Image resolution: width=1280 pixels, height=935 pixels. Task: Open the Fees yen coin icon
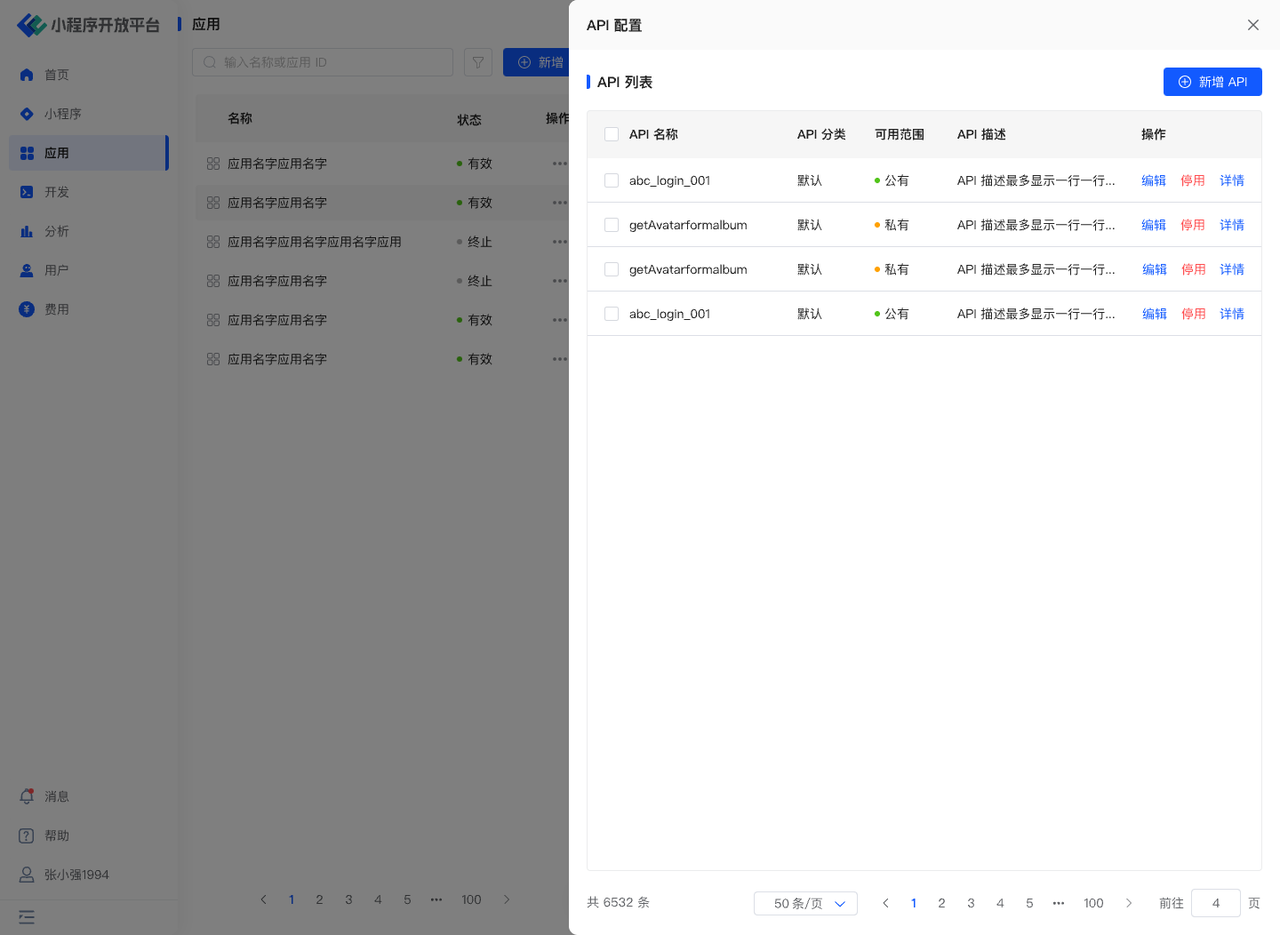(x=27, y=309)
